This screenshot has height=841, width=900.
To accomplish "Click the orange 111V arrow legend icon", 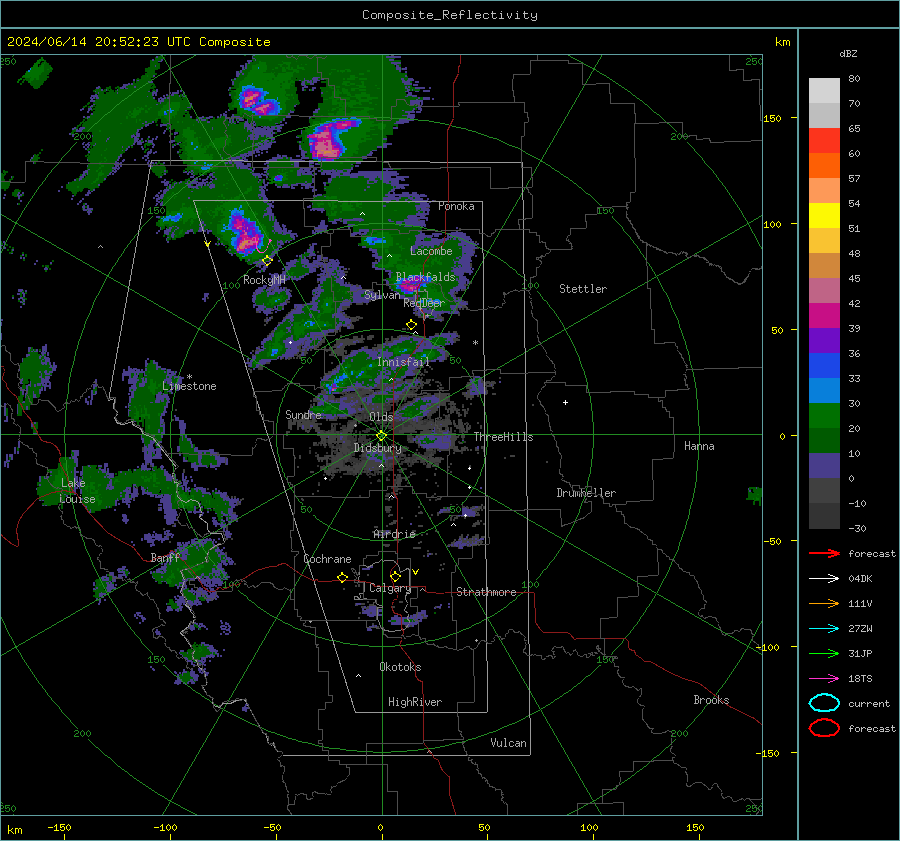I will pyautogui.click(x=824, y=603).
